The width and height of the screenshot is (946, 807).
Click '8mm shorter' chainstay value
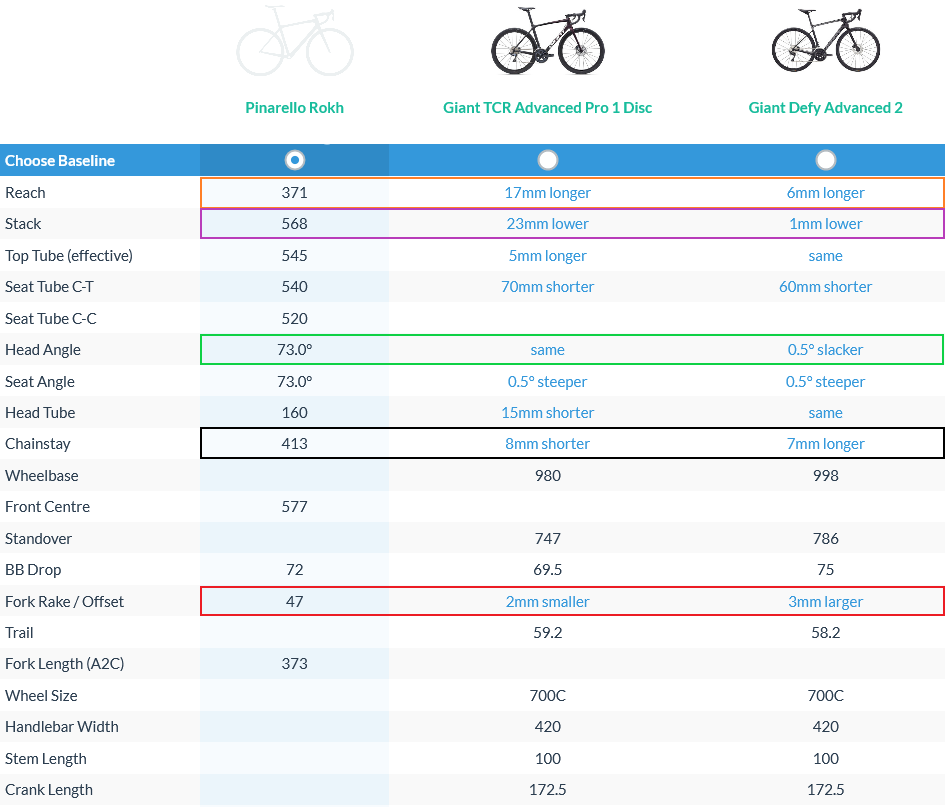[x=548, y=444]
